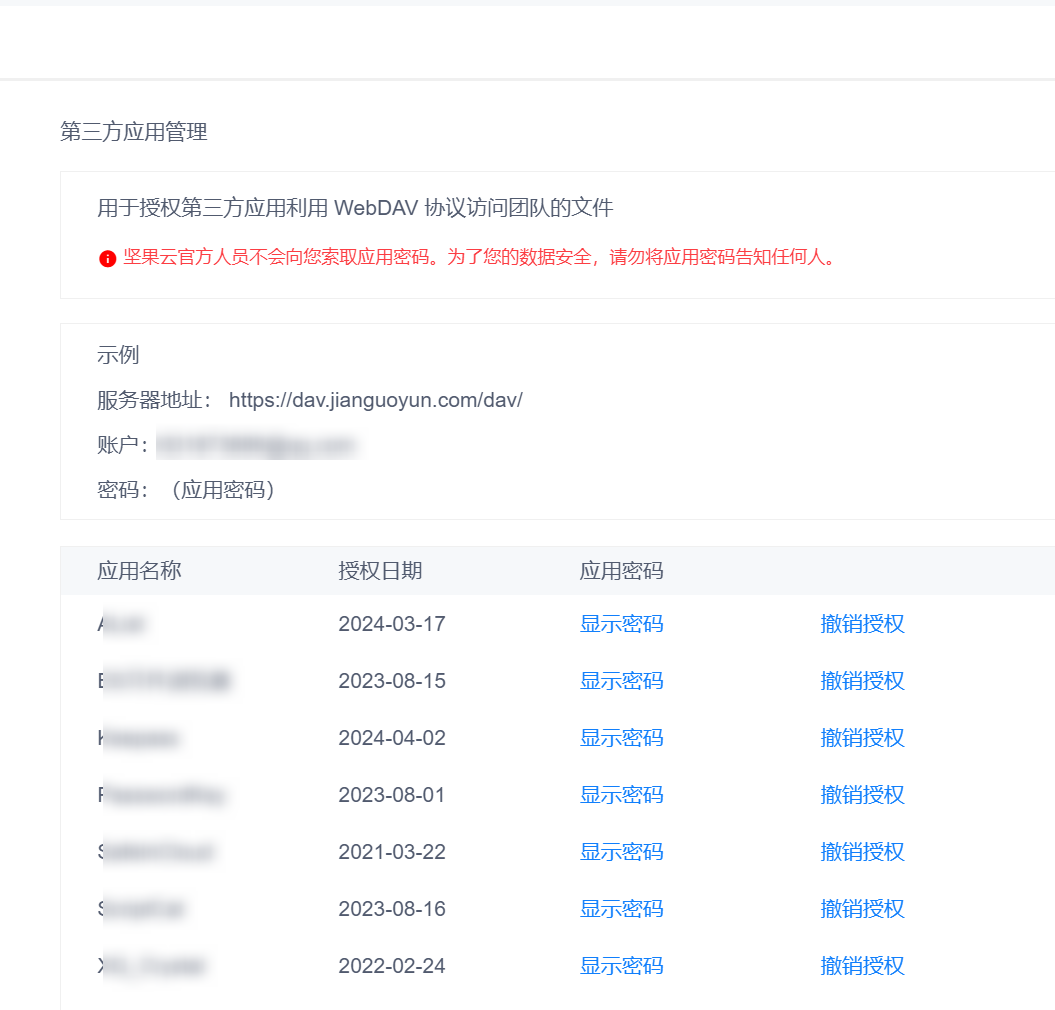Image resolution: width=1055 pixels, height=1010 pixels.
Task: Click the blurred account value
Action: point(256,445)
